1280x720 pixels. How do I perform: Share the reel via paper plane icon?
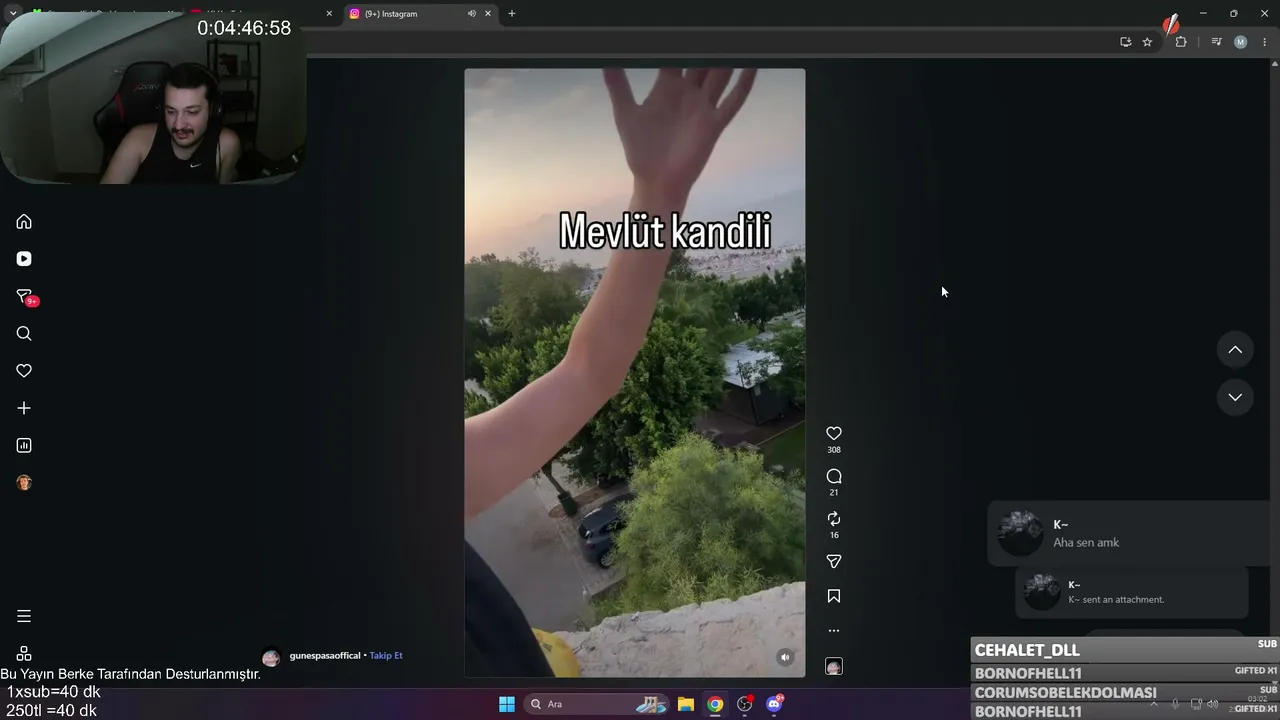click(834, 561)
